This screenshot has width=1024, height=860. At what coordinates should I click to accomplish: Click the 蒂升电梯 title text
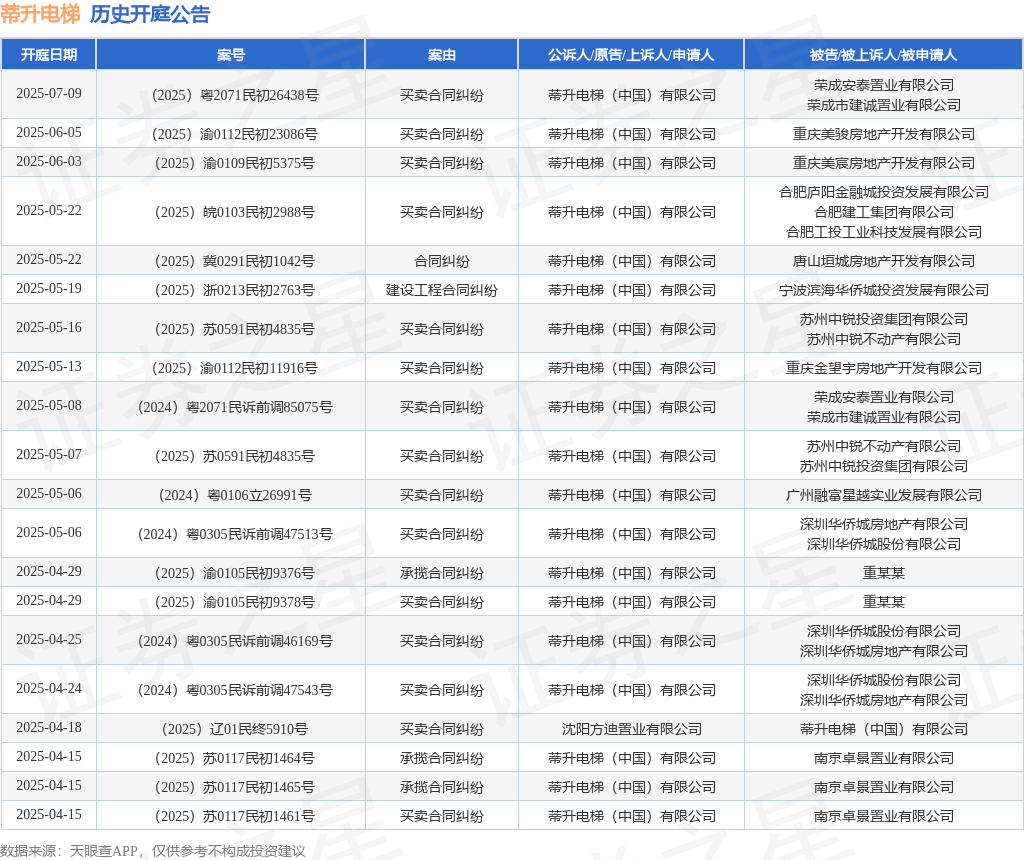(40, 14)
